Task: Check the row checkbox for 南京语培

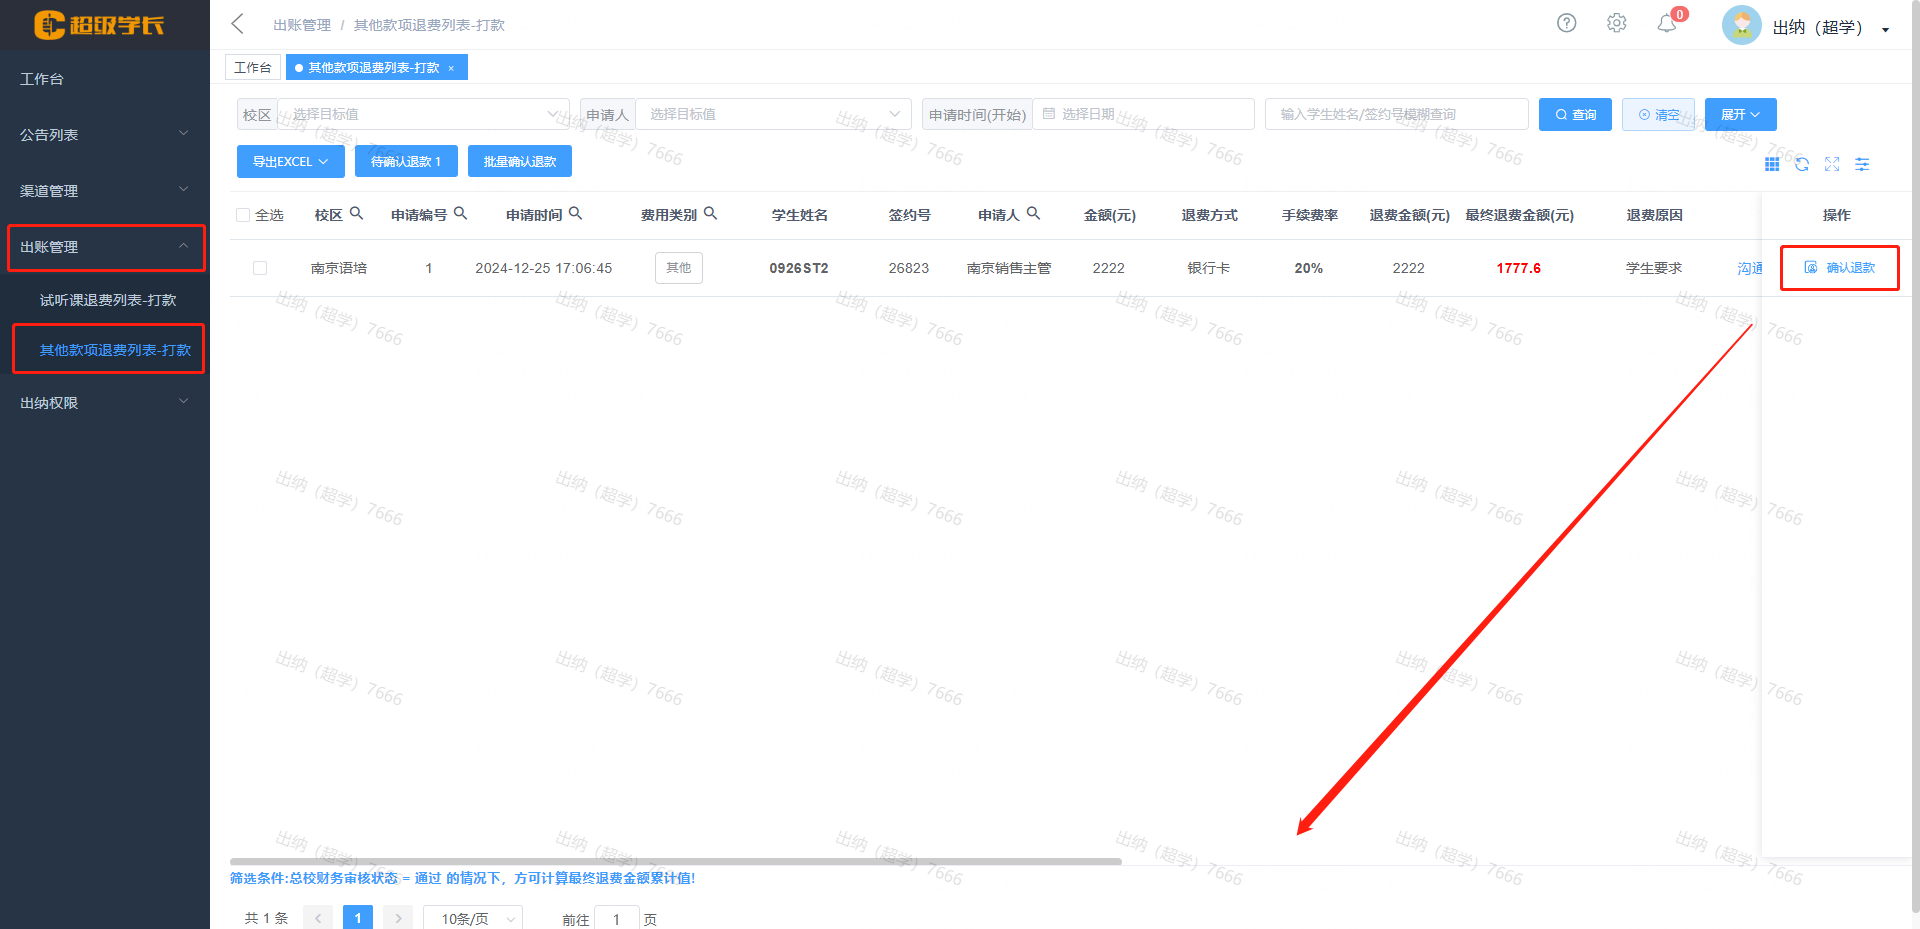Action: tap(260, 268)
